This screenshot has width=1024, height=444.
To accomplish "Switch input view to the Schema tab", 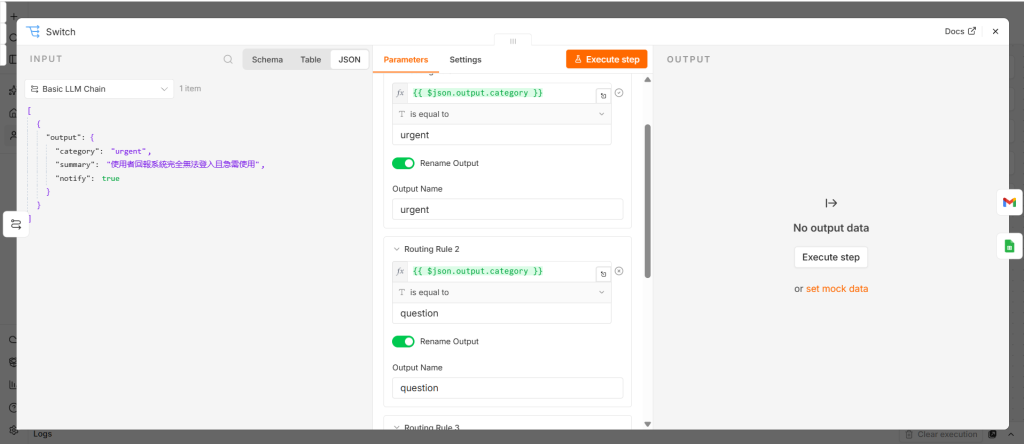I will tap(267, 59).
